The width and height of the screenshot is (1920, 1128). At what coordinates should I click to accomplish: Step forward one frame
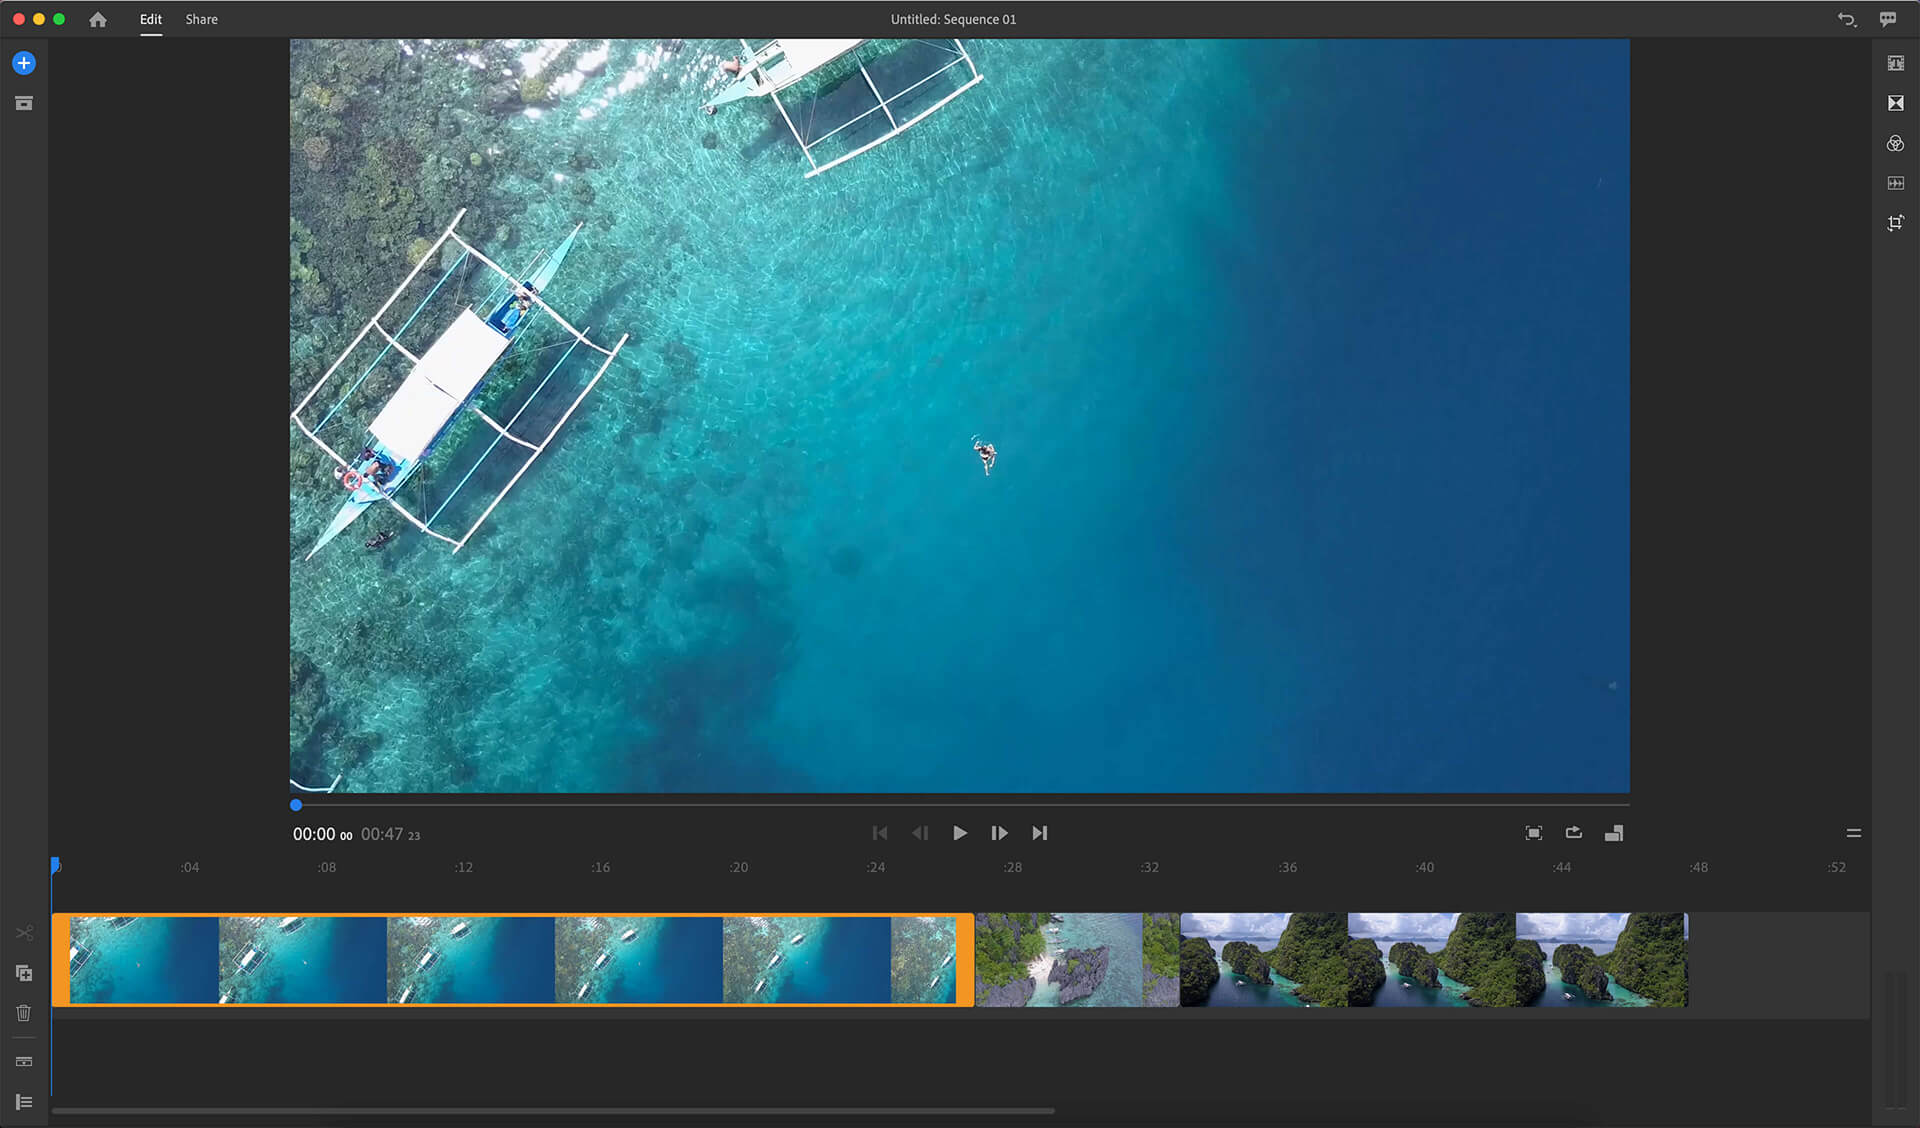999,833
